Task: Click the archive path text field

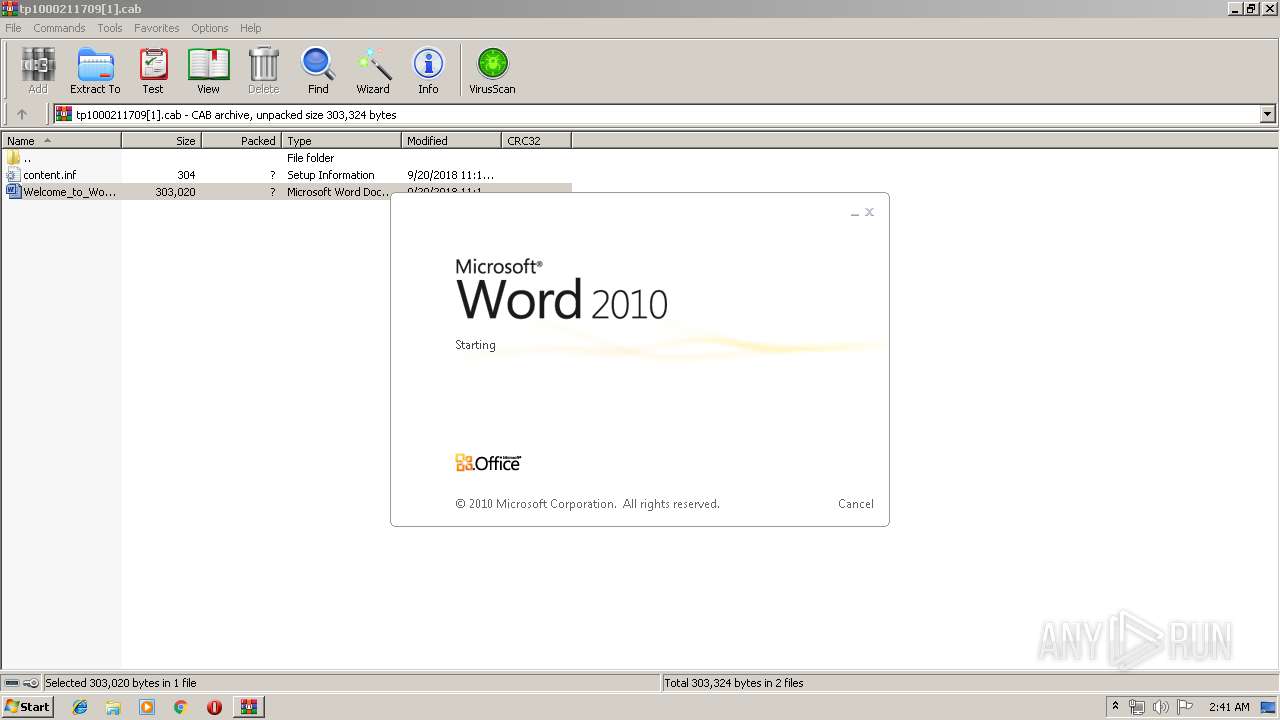Action: (x=655, y=115)
